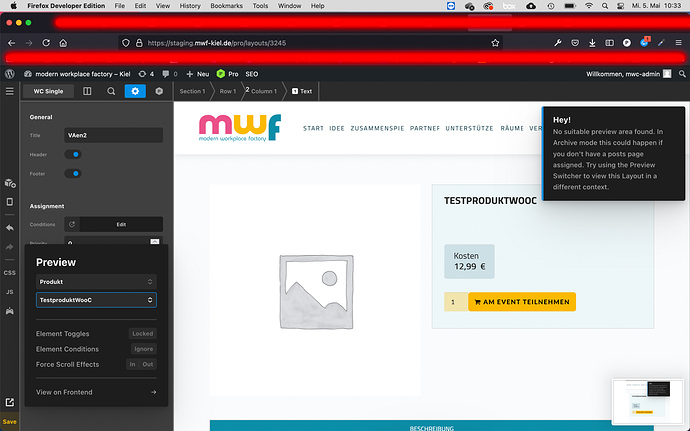
Task: Click AM EVENT TEILNEHMEN button
Action: pos(522,302)
